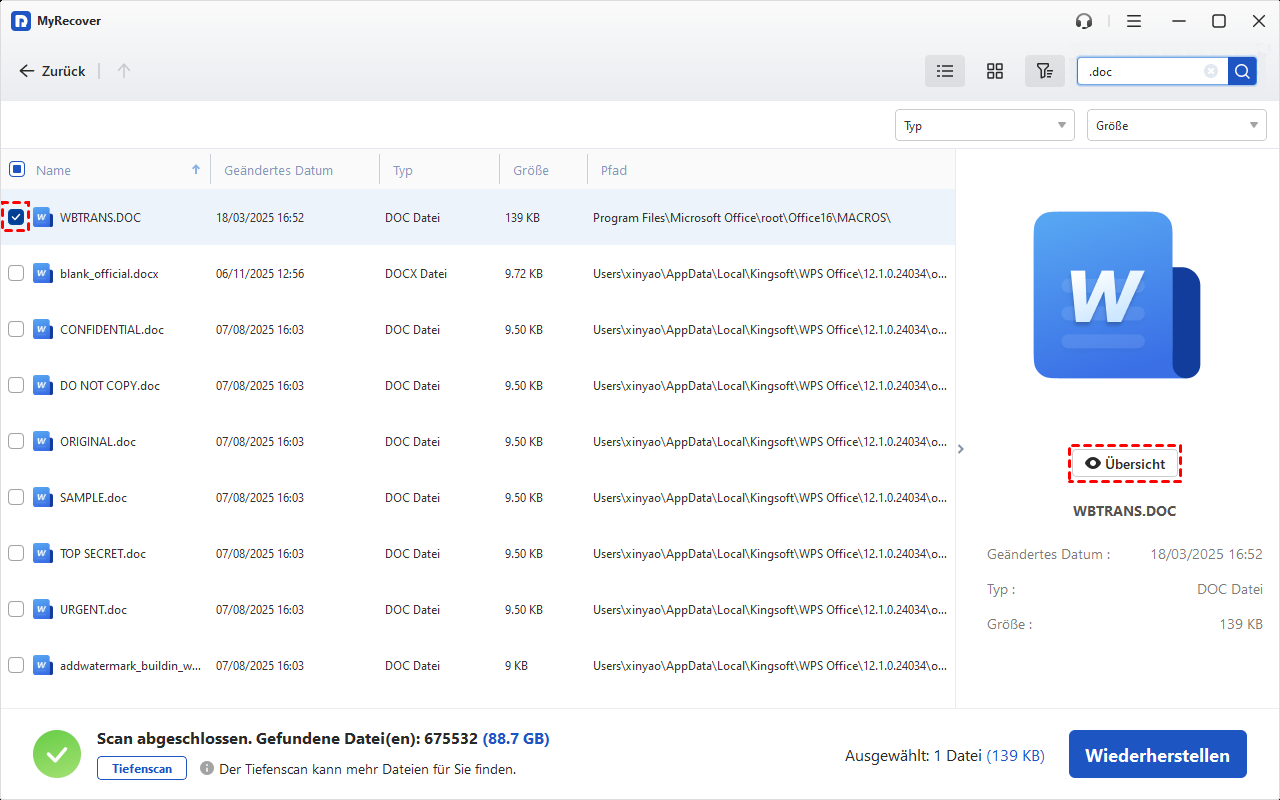This screenshot has height=800, width=1280.
Task: Click the search magnifier button
Action: click(1242, 71)
